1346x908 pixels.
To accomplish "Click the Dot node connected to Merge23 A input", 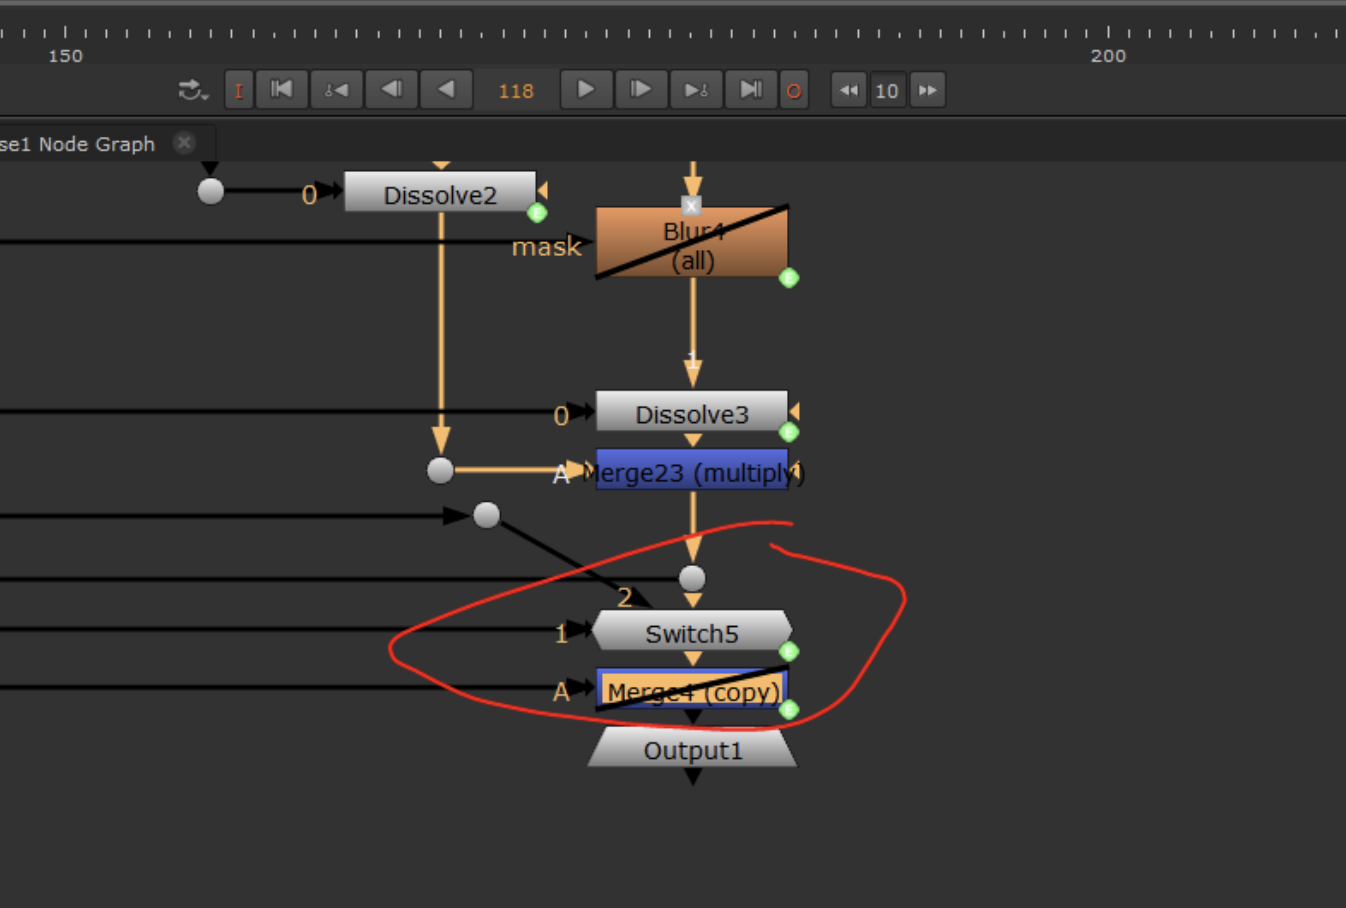I will click(440, 470).
